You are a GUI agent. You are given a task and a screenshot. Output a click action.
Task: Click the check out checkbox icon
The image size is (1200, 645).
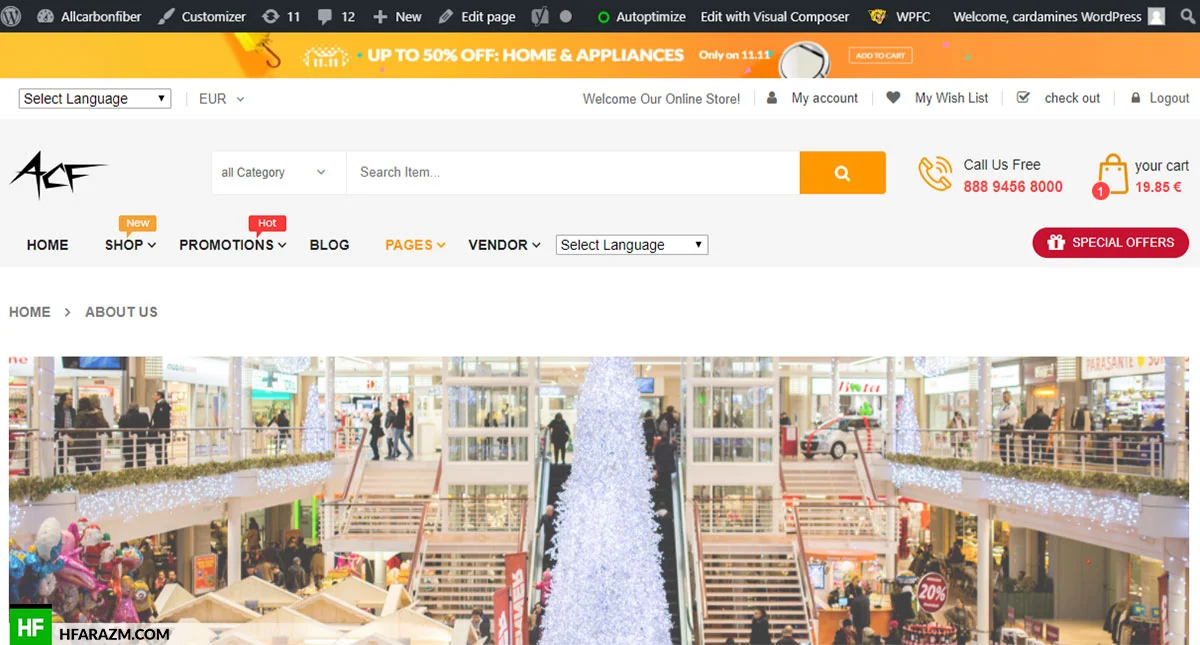[1023, 98]
